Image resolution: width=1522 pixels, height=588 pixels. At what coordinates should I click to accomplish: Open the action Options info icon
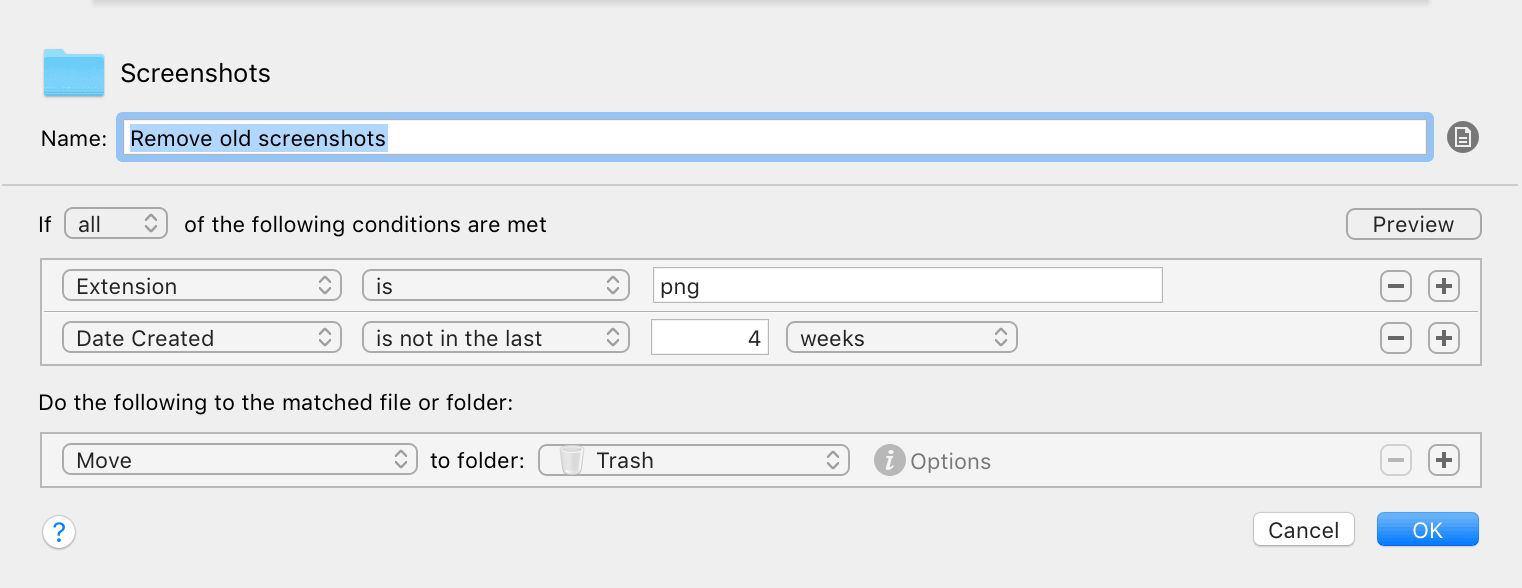pyautogui.click(x=889, y=461)
